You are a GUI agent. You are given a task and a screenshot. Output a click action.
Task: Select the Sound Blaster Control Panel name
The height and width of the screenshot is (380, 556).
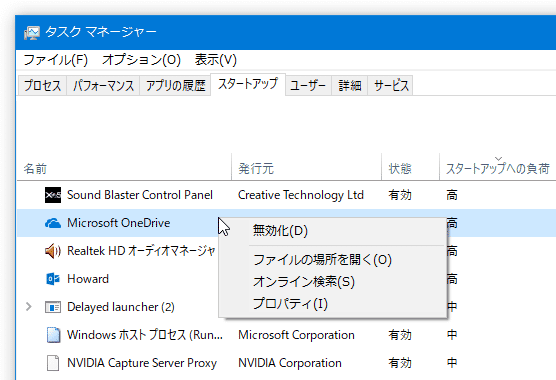pyautogui.click(x=140, y=195)
